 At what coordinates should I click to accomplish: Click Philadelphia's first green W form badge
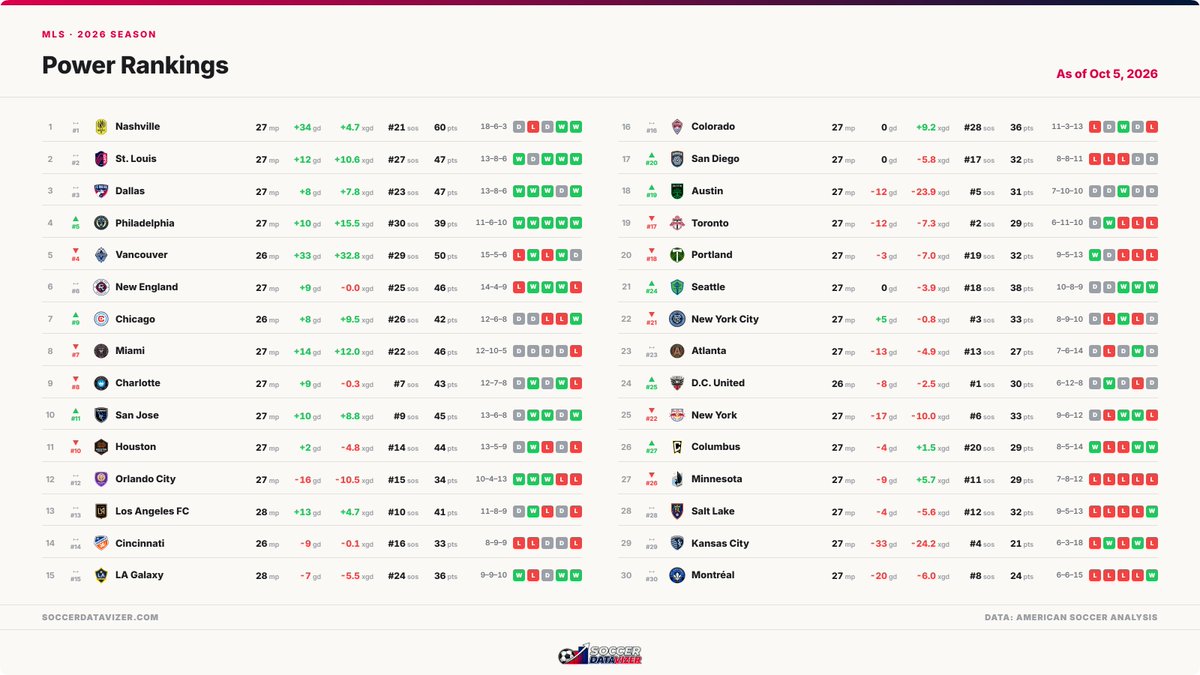(519, 223)
